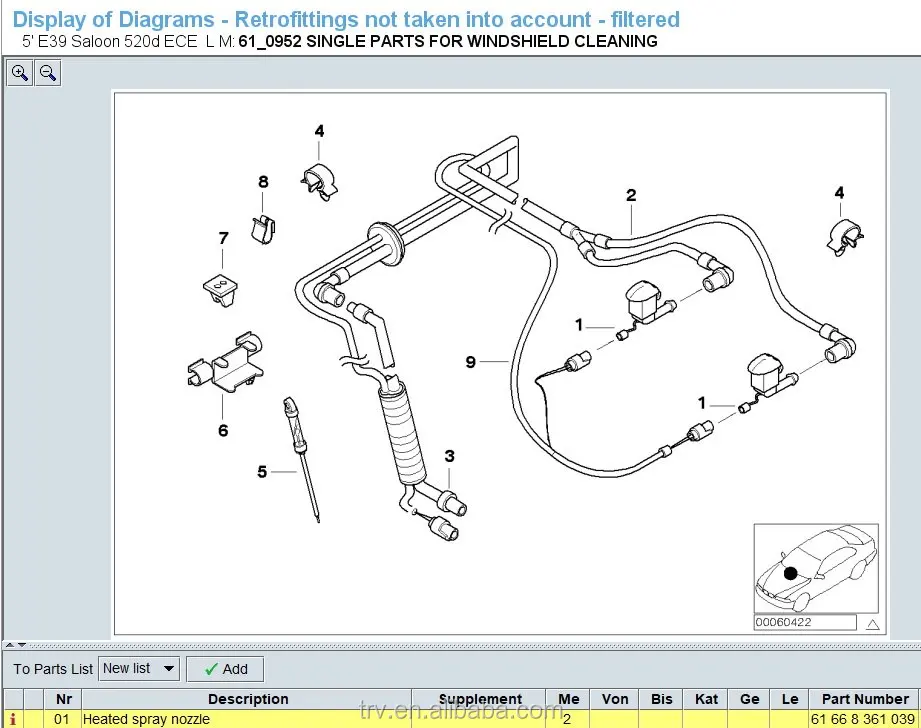Click the Description column header
921x728 pixels.
coord(247,699)
